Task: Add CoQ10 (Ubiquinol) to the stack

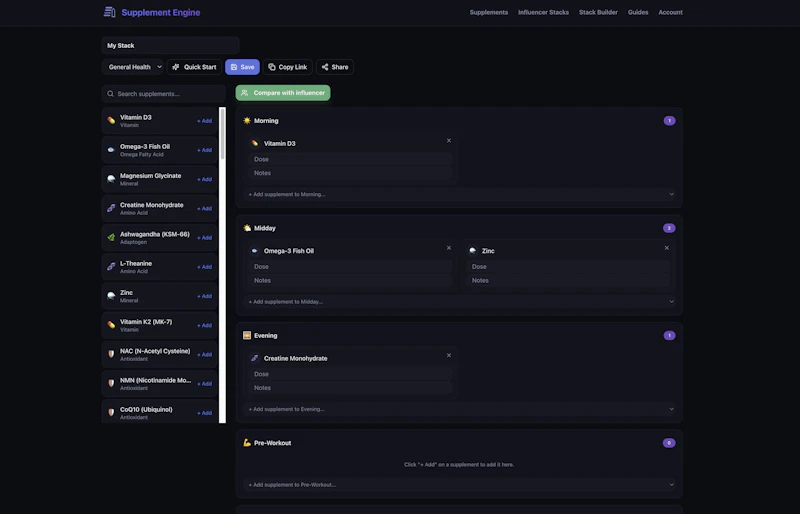Action: click(x=205, y=413)
